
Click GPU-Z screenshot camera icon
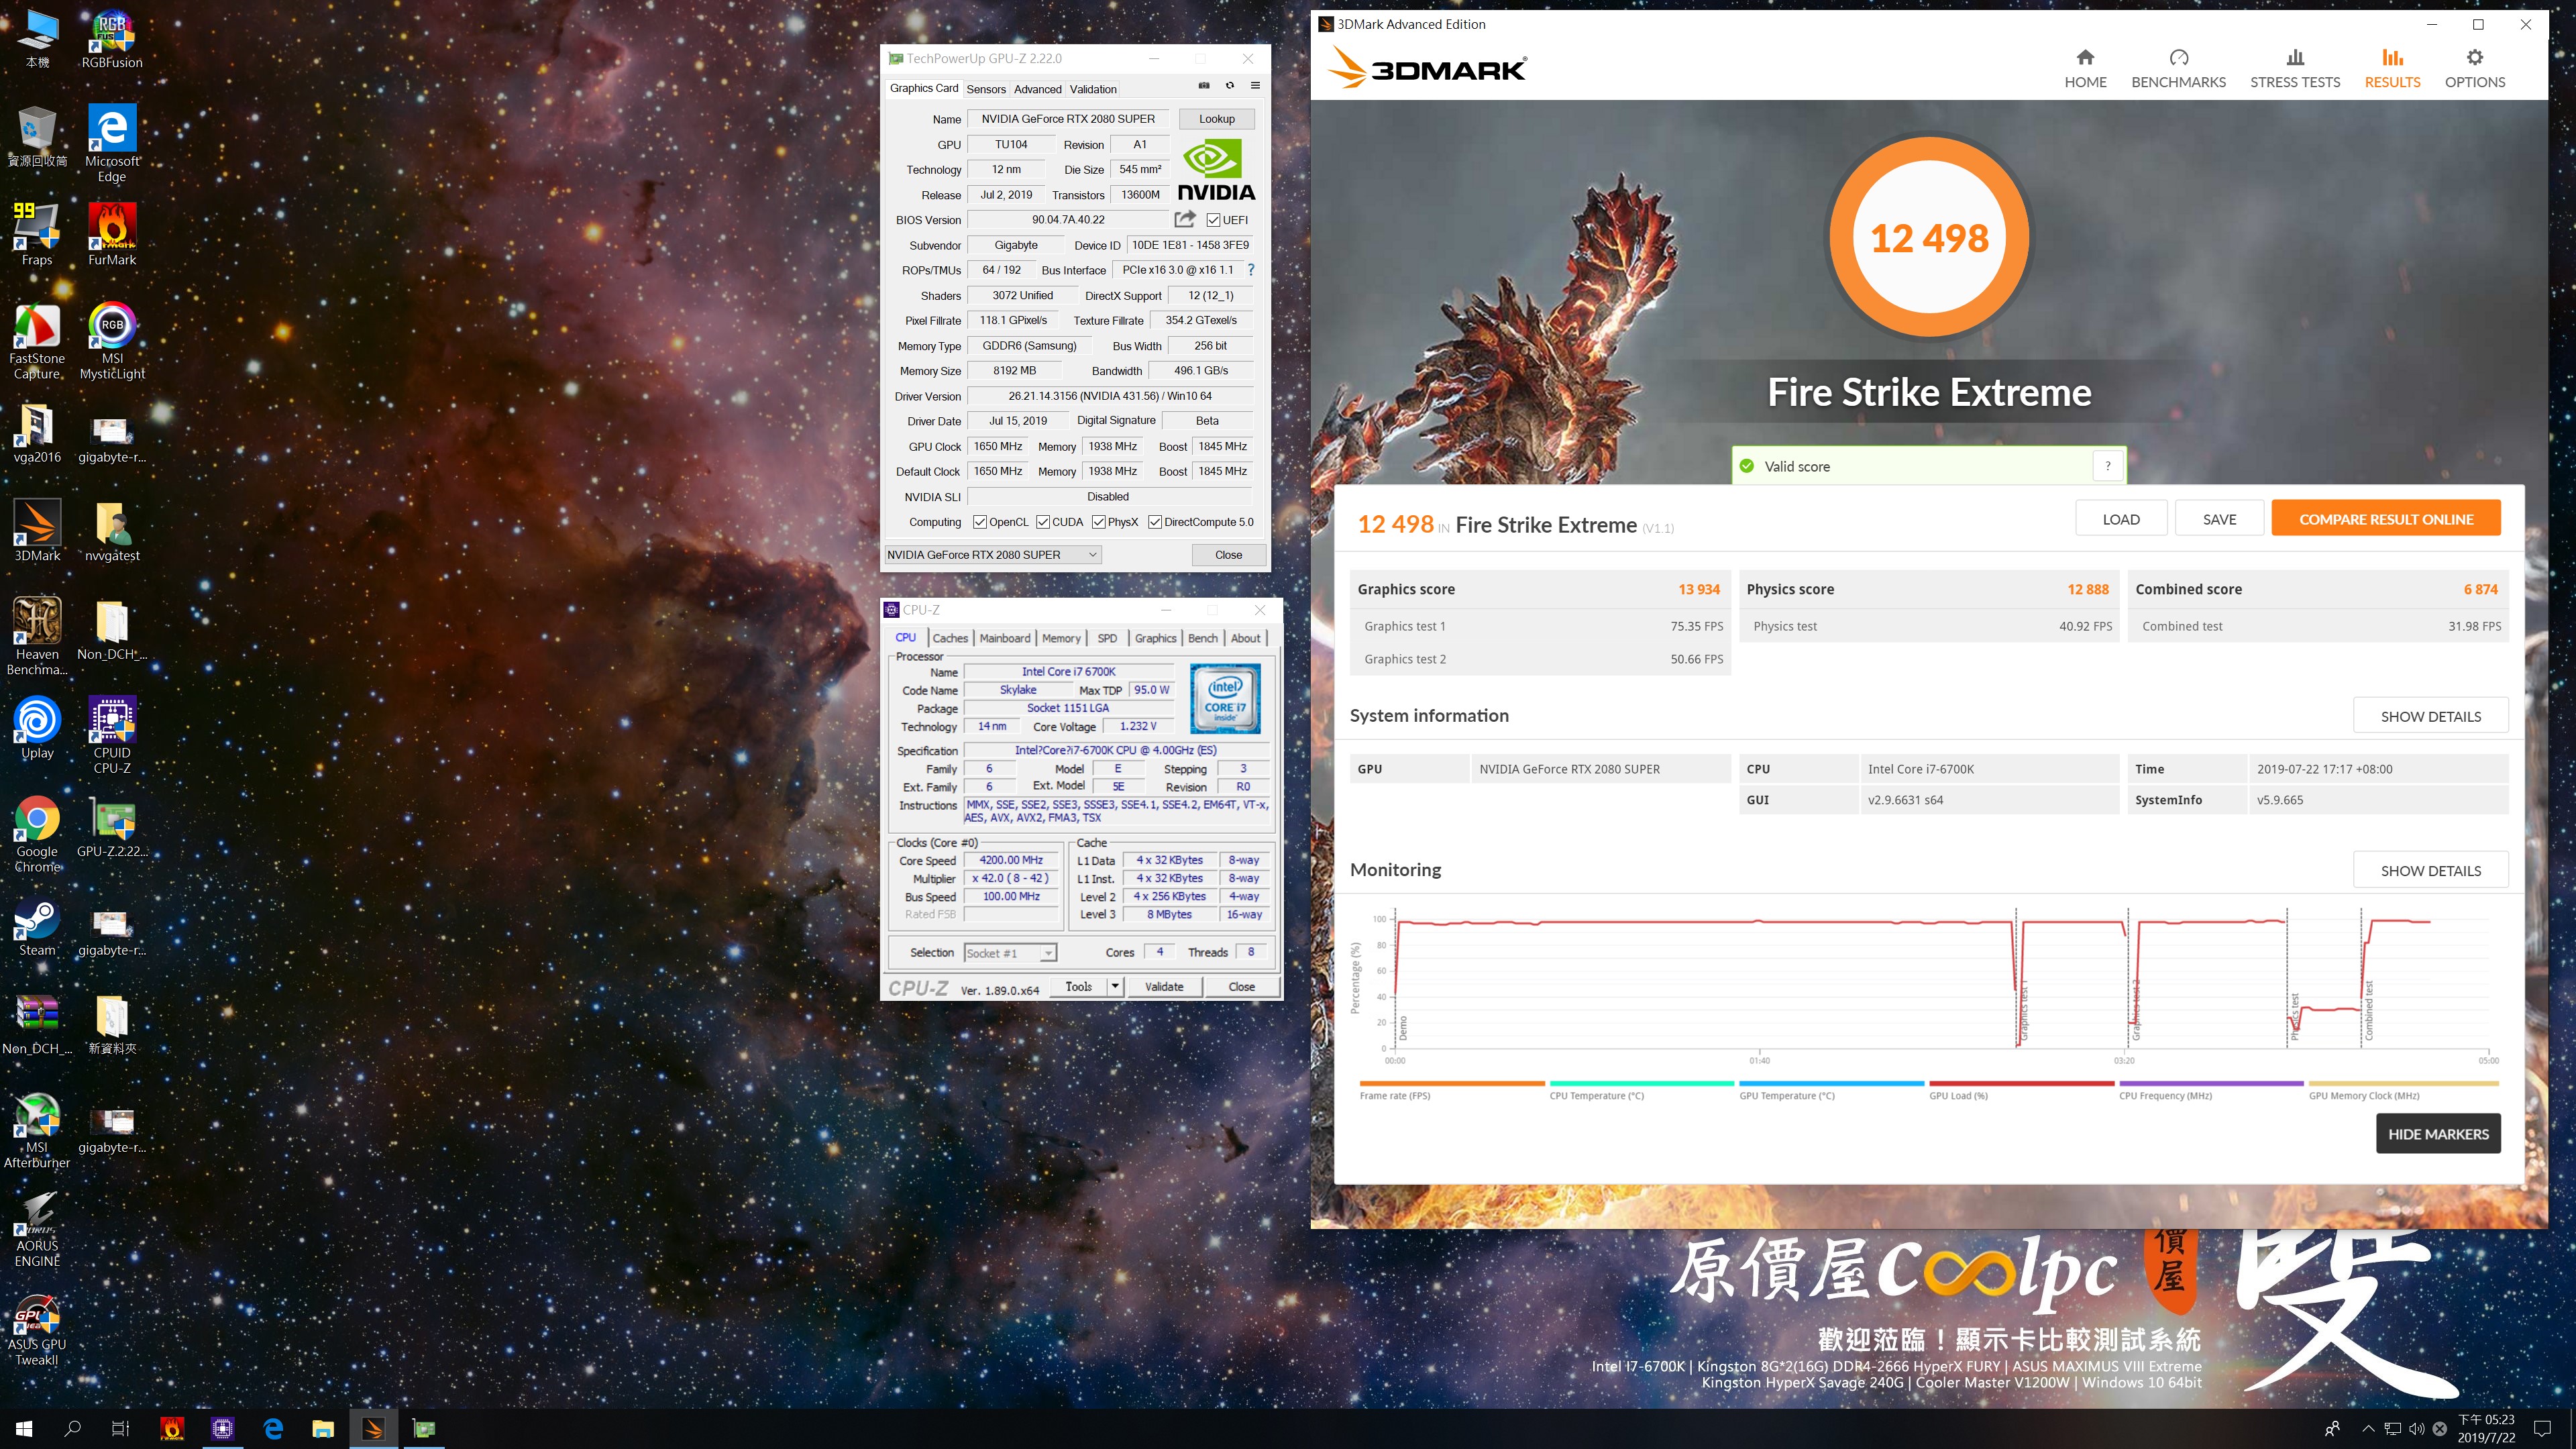[x=1204, y=86]
